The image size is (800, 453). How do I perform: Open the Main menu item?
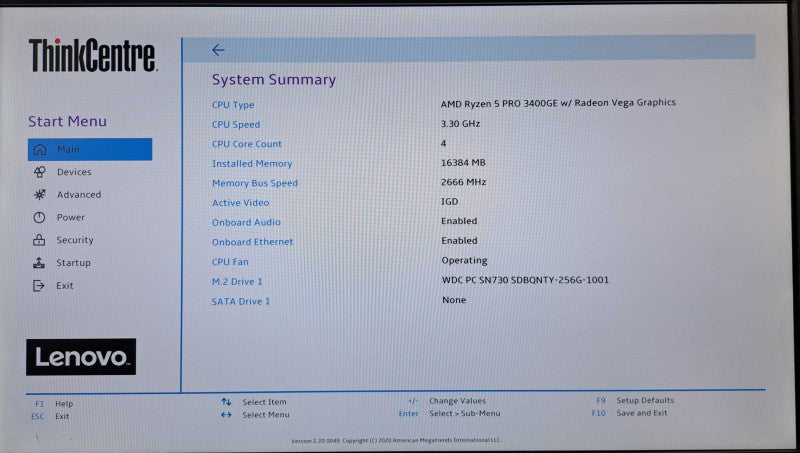point(90,149)
